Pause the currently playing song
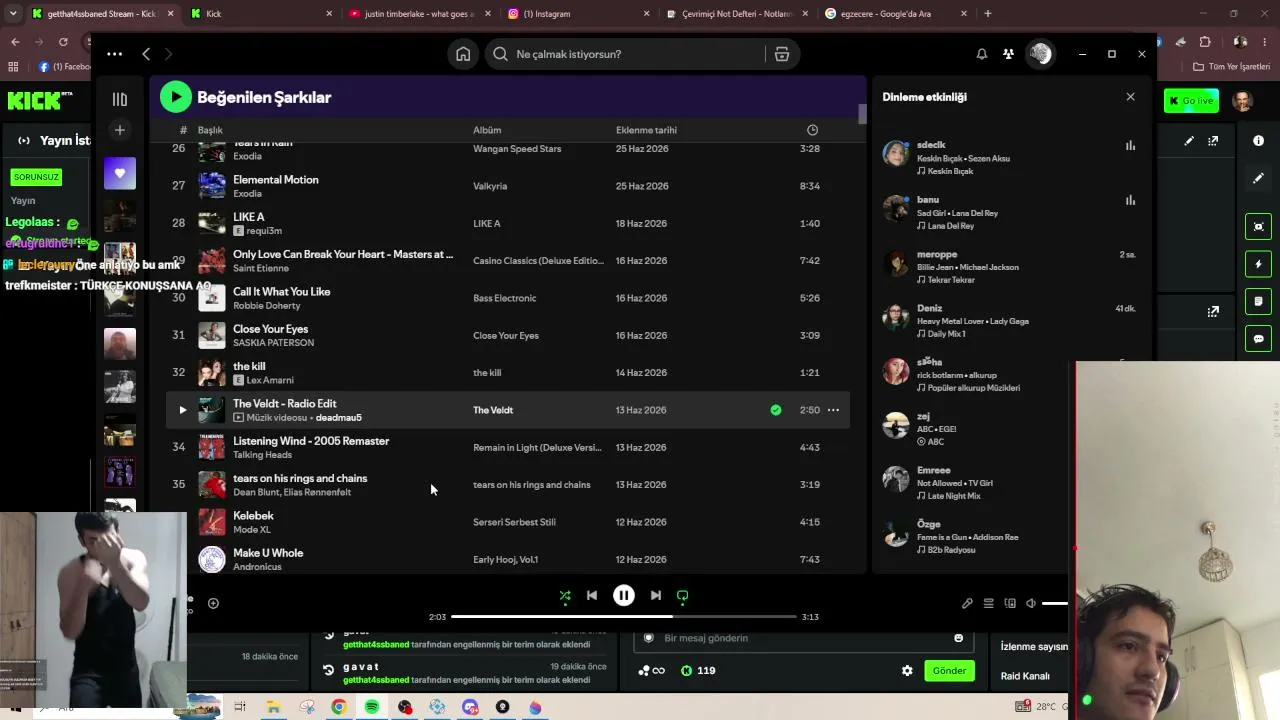 [623, 596]
